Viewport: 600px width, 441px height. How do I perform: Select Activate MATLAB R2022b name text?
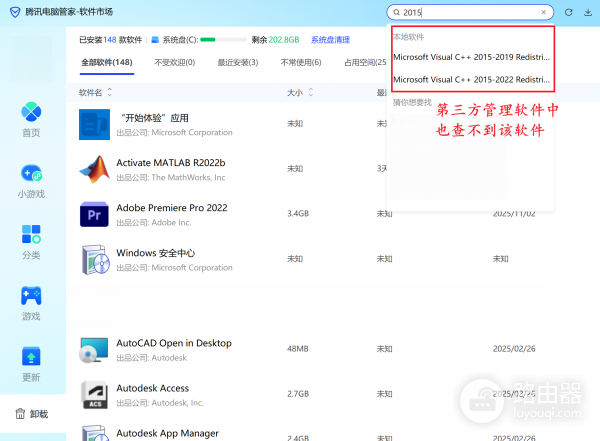click(171, 163)
